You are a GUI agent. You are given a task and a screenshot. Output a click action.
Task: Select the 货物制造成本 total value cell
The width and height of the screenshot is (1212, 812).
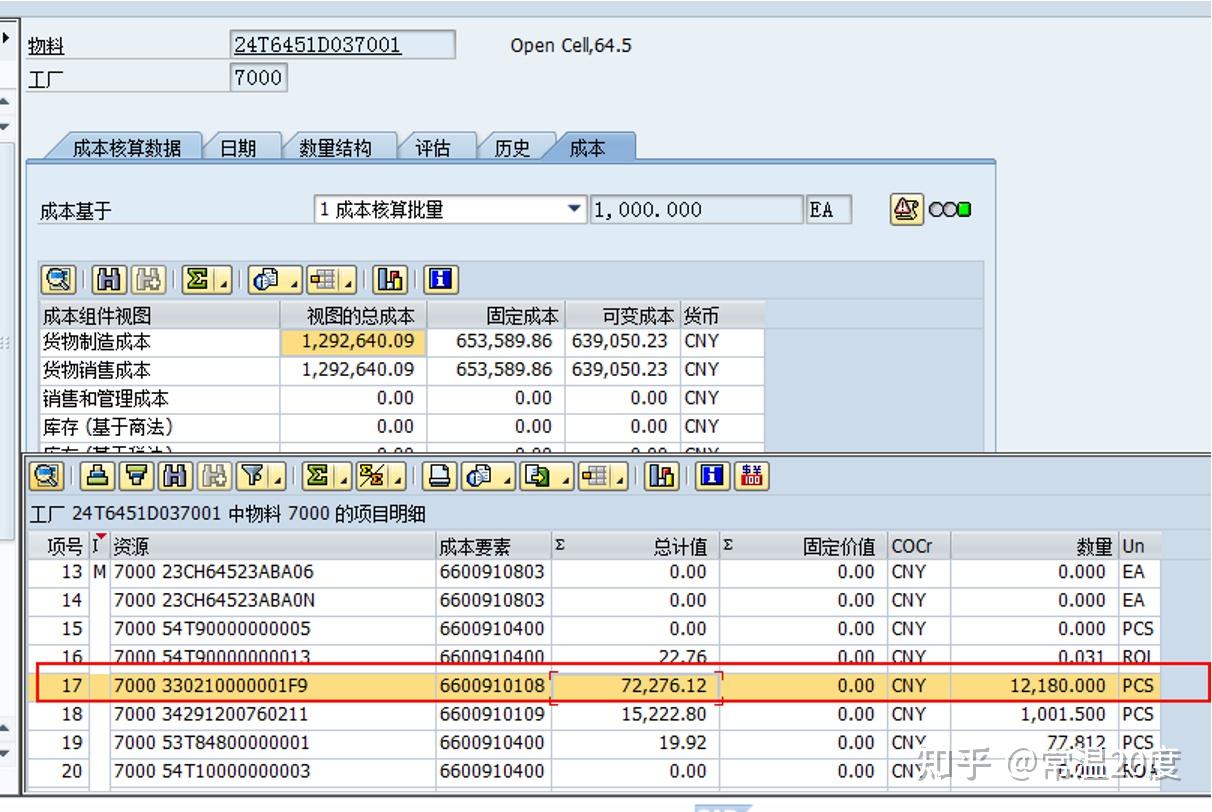[354, 341]
